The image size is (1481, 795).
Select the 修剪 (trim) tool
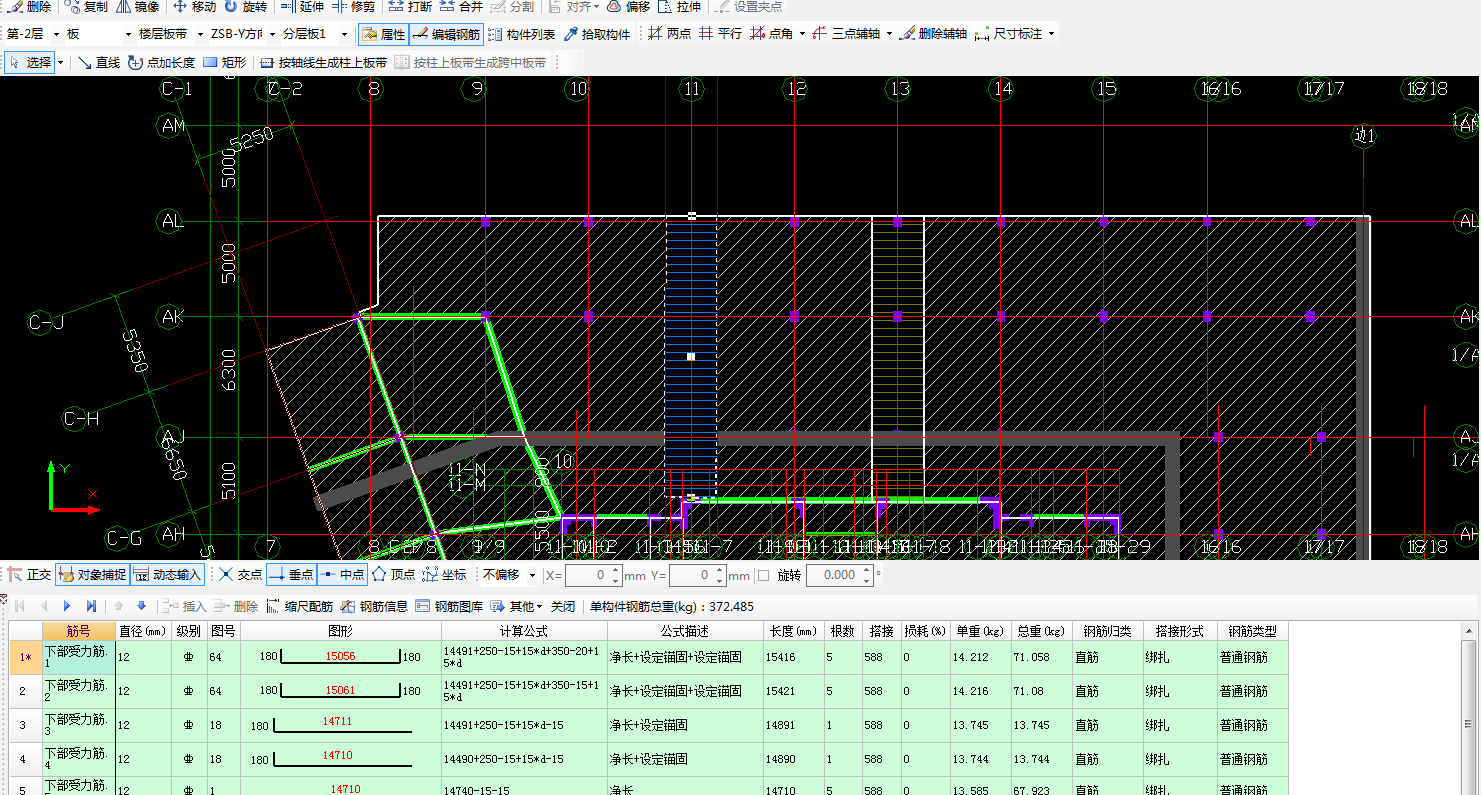(353, 6)
